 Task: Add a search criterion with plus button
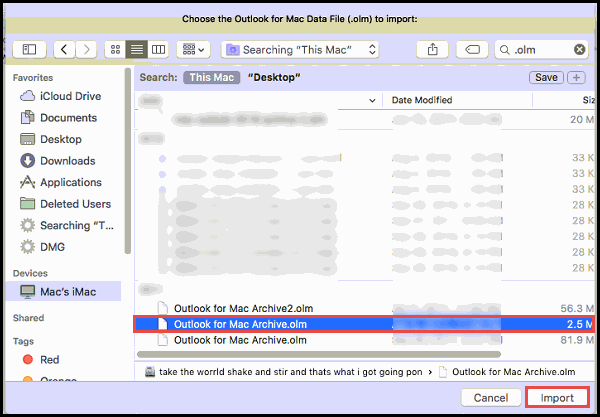coord(576,77)
